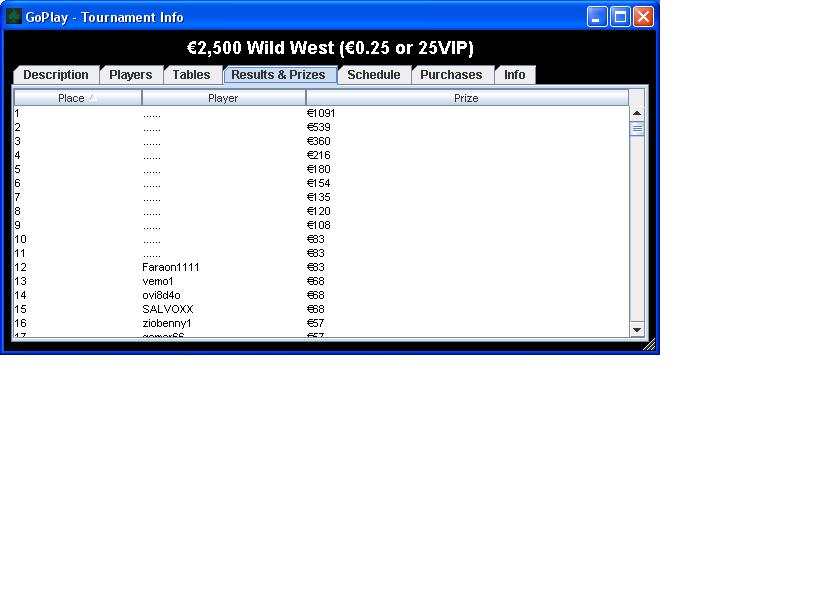Viewport: 813px width, 612px height.
Task: Sort by the Prize column header
Action: click(x=467, y=98)
